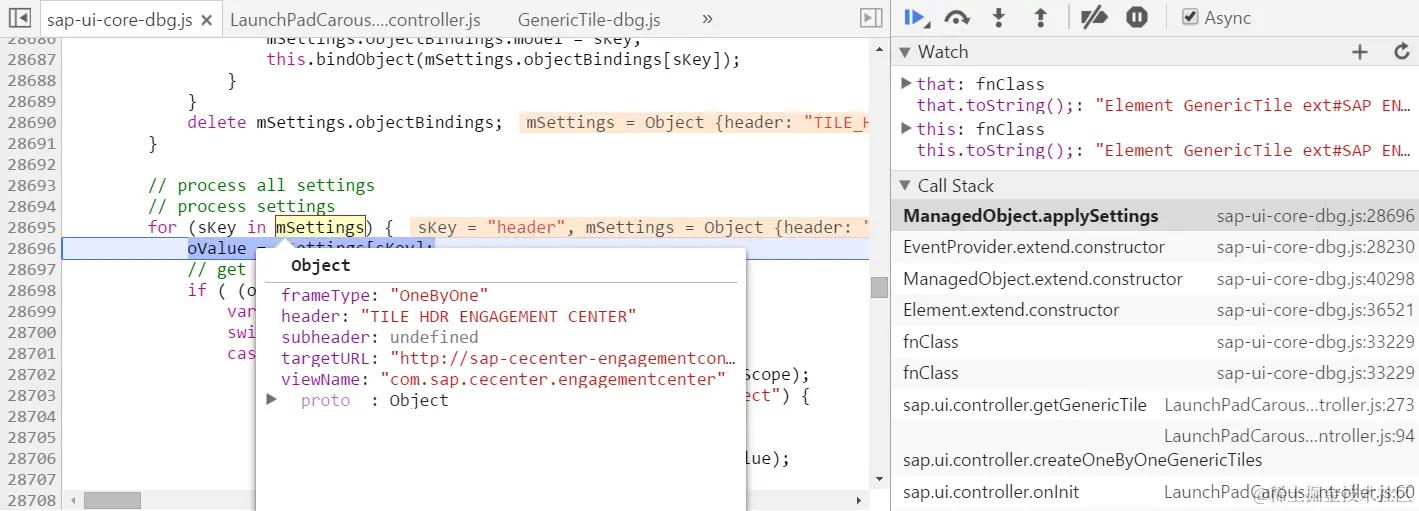Open LaunchPadCarous...ntroller.js:94 source link
This screenshot has width=1419, height=511.
tap(1289, 436)
